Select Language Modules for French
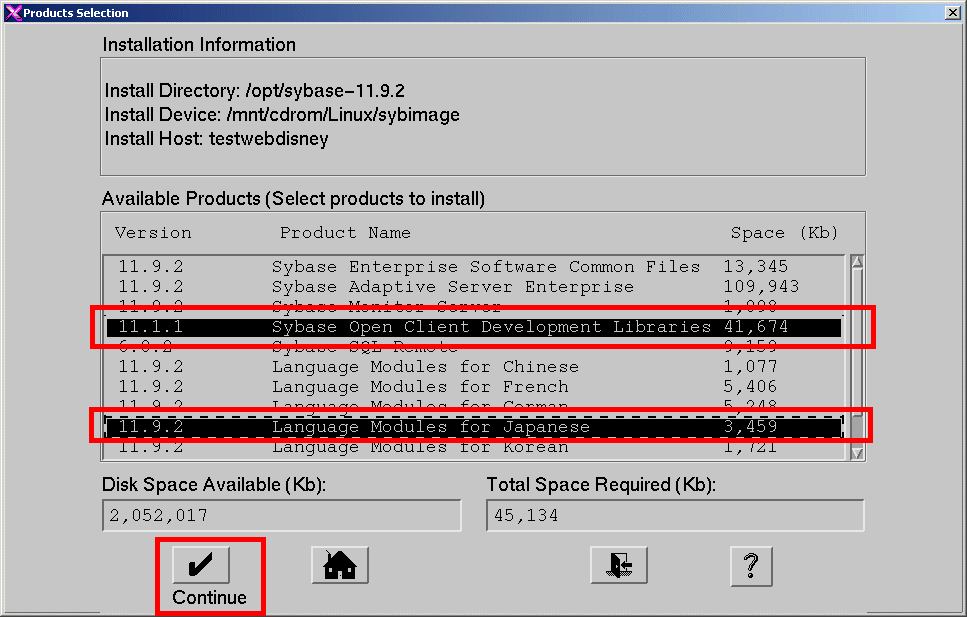The width and height of the screenshot is (967, 617). coord(474,386)
